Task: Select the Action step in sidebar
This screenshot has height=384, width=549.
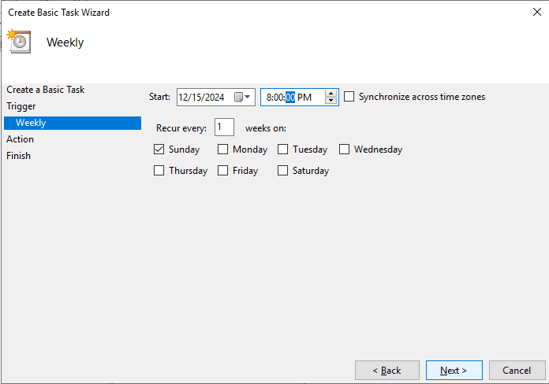Action: [x=20, y=139]
